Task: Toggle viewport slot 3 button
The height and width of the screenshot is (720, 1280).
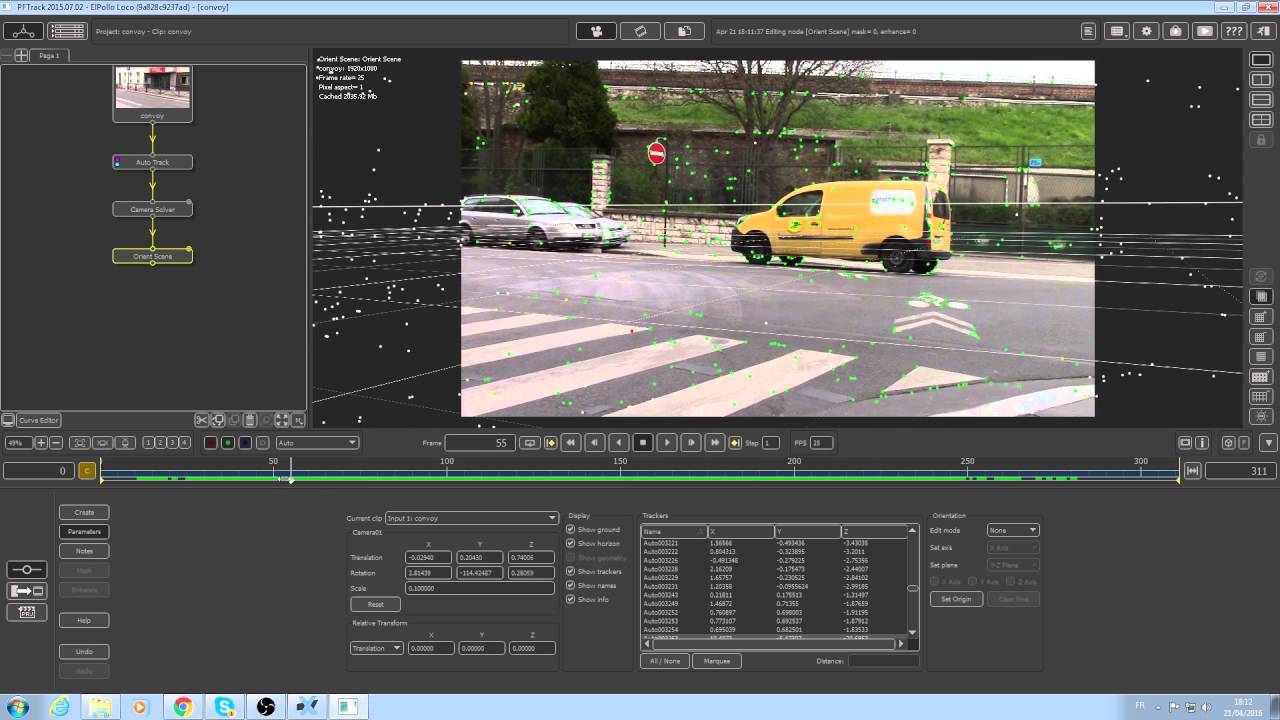Action: click(172, 443)
